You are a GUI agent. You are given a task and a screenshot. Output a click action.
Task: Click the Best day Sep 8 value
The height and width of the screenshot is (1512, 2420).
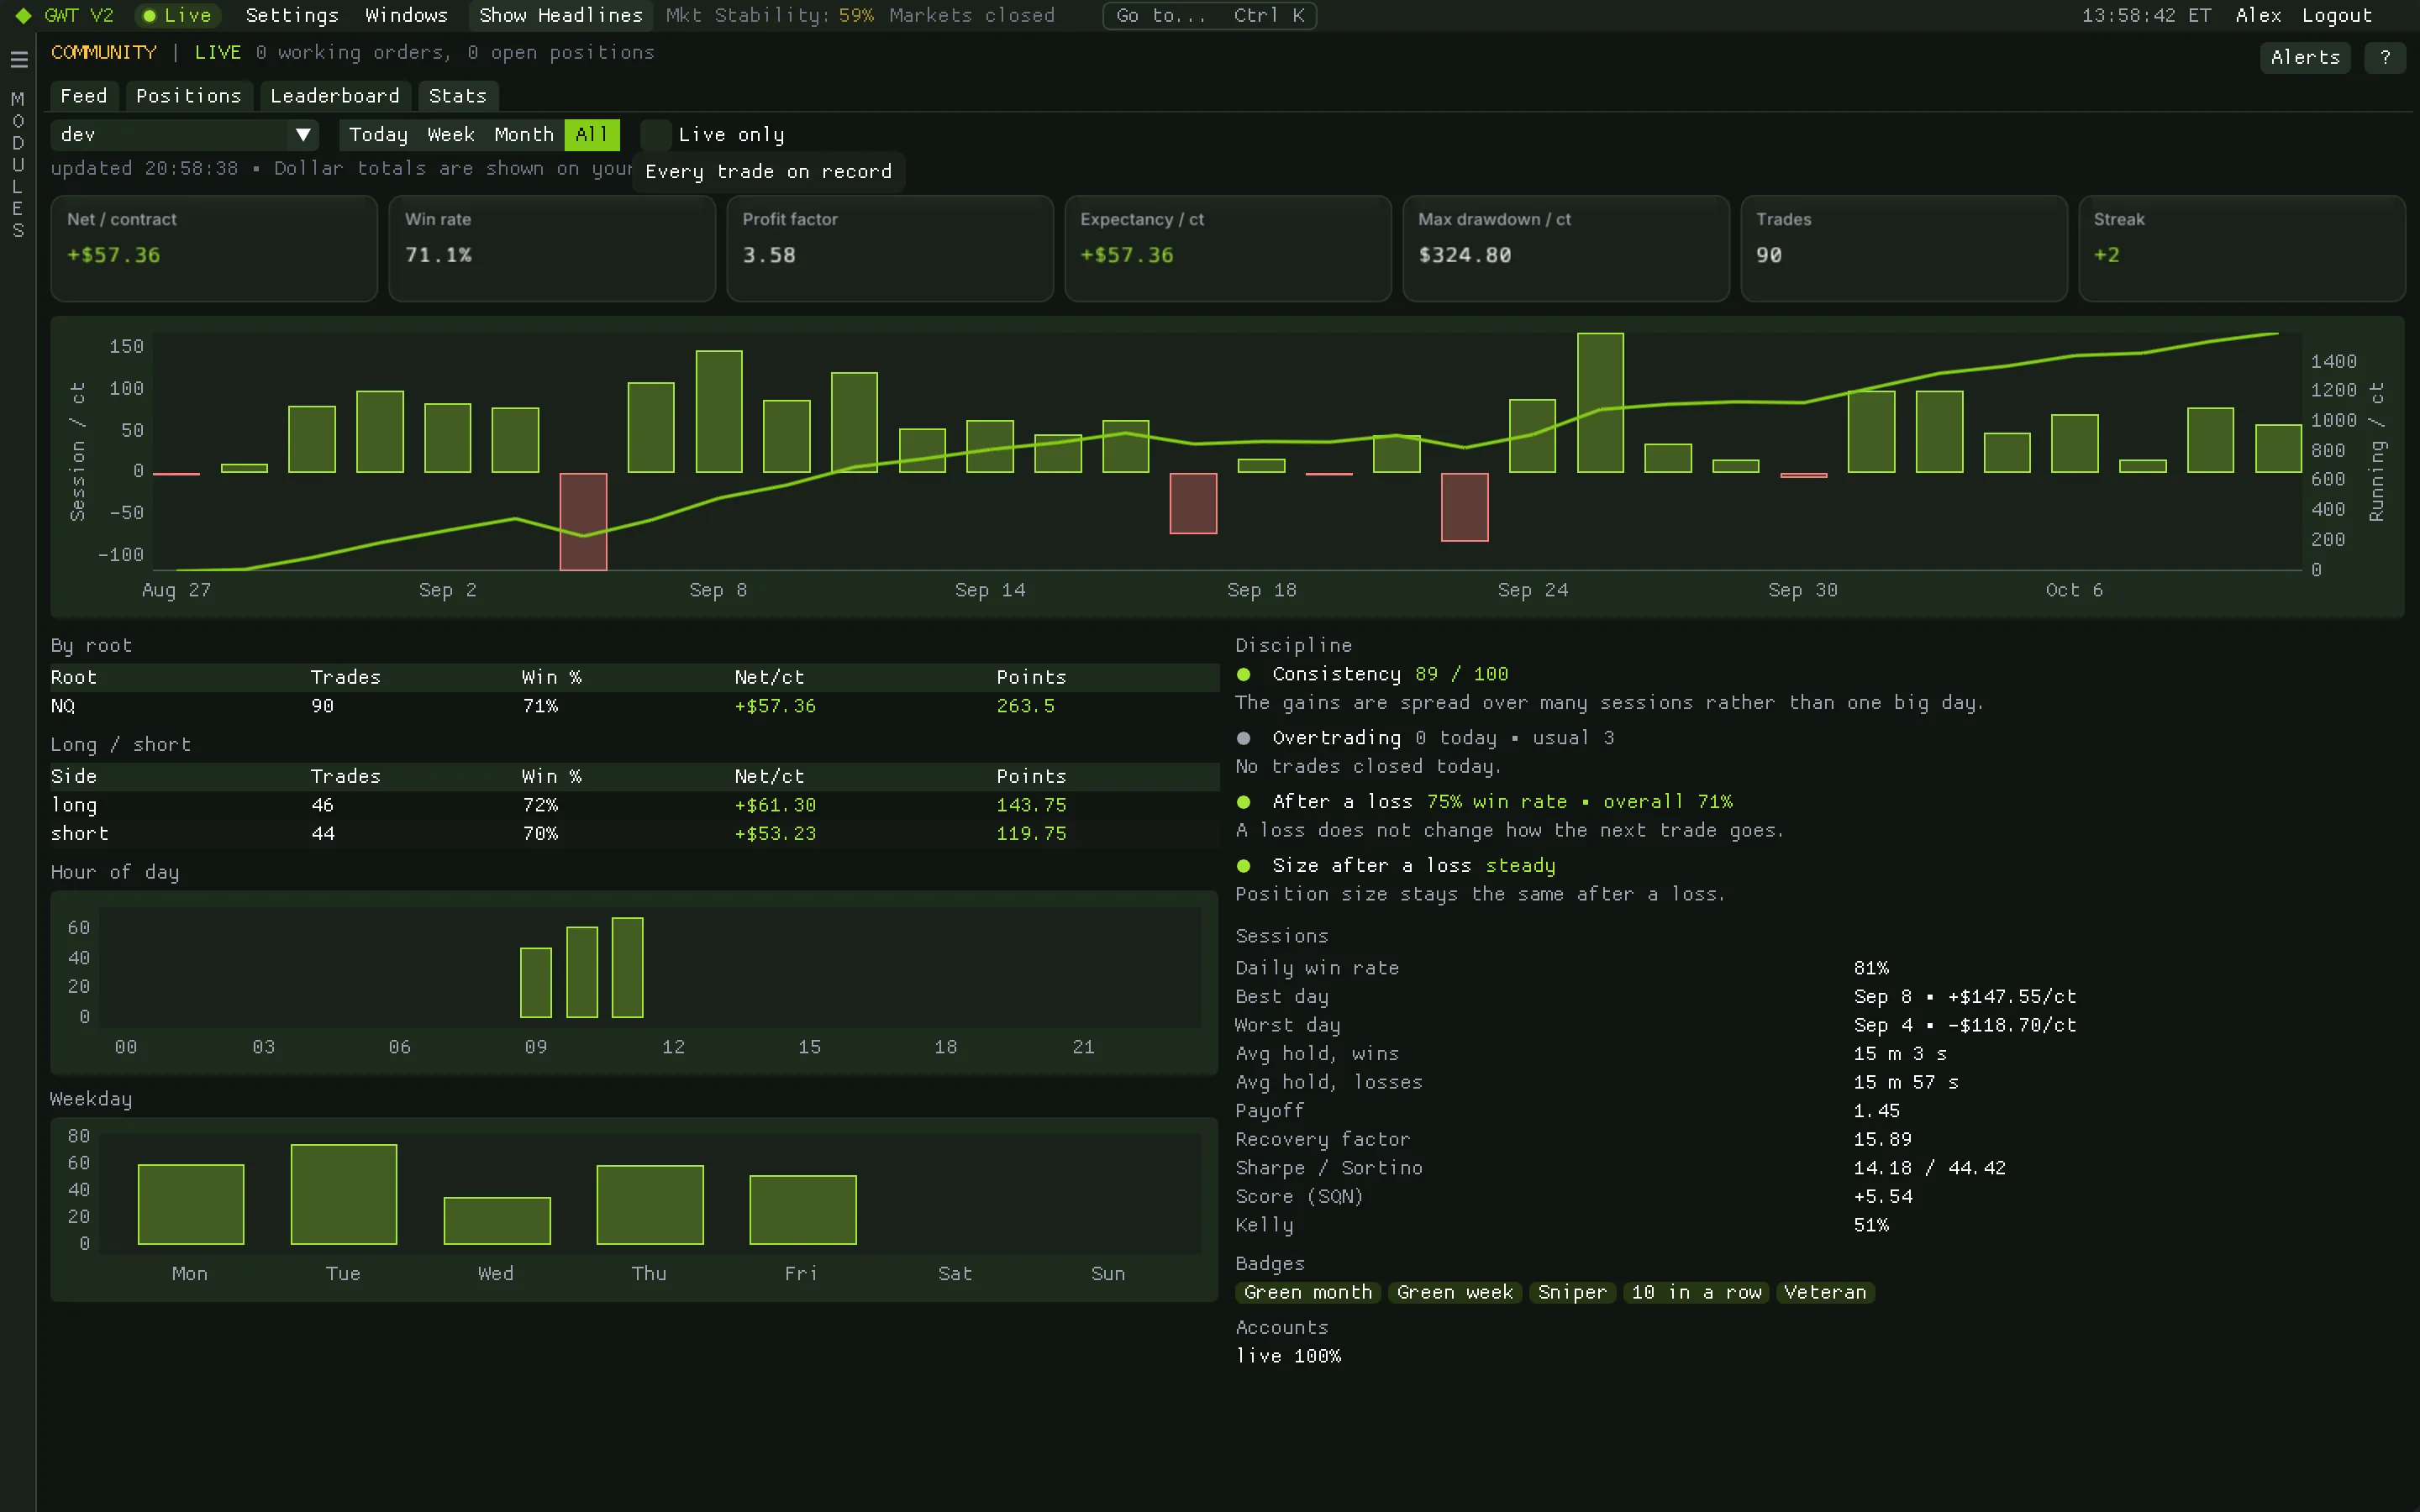point(1964,997)
